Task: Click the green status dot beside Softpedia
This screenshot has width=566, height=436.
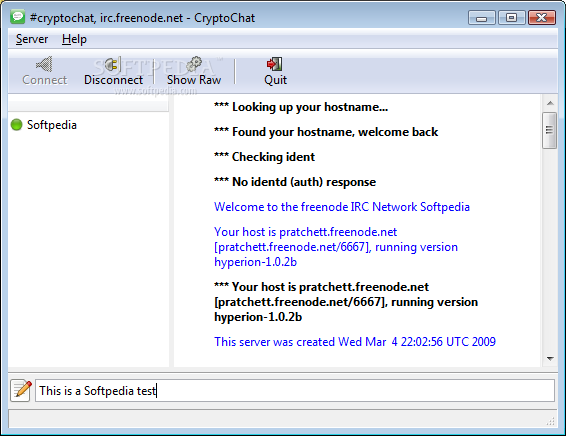Action: tap(17, 125)
